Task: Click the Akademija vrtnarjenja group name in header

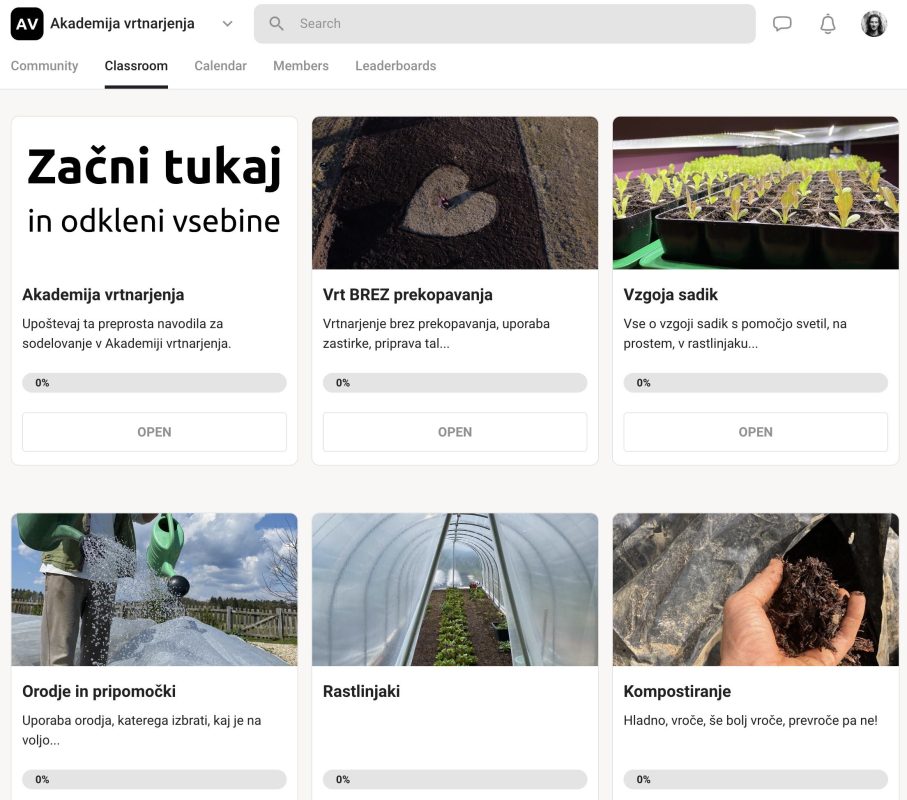Action: point(122,24)
